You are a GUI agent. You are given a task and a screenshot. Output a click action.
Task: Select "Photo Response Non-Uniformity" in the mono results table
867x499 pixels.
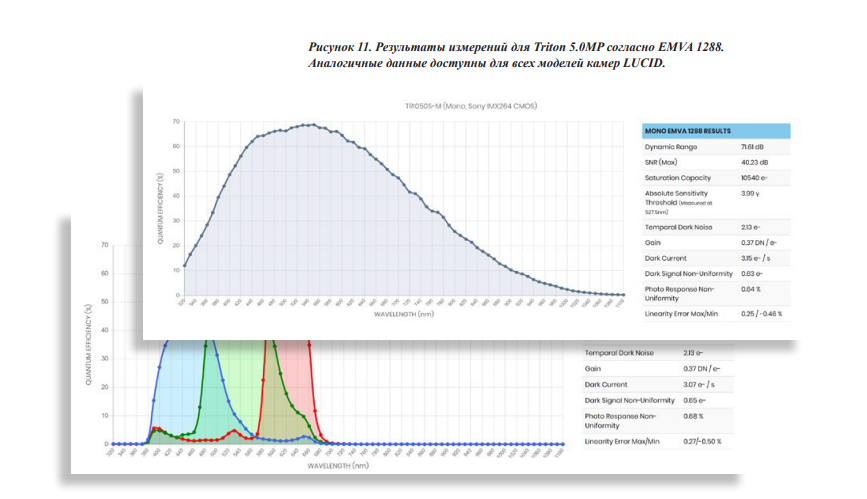680,294
